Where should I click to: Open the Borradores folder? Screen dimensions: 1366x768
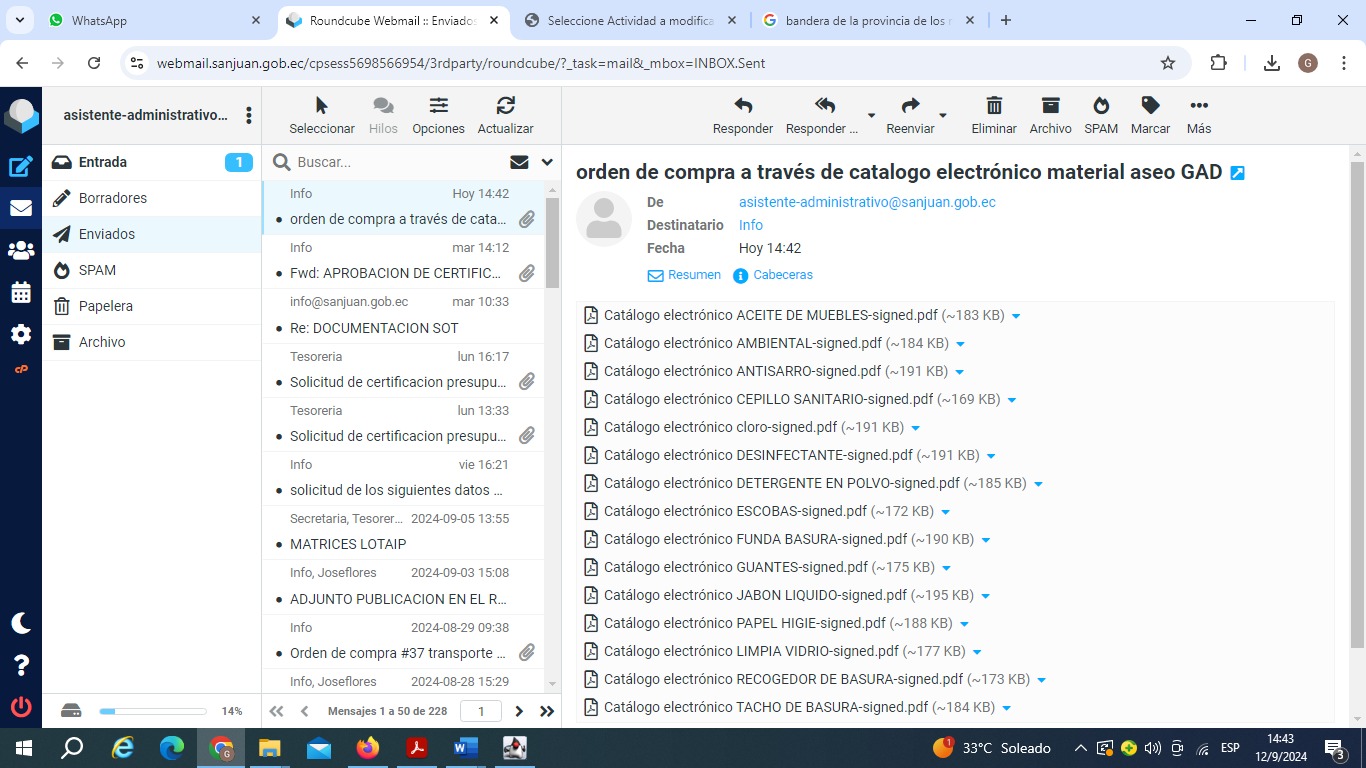pos(113,198)
